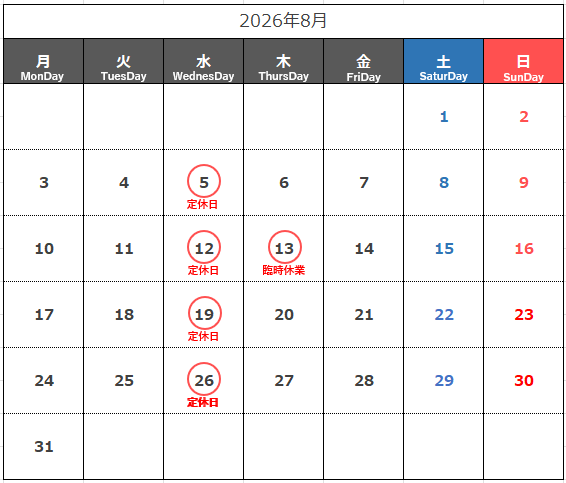
Task: Click the 定休日 label under date 12
Action: [203, 270]
